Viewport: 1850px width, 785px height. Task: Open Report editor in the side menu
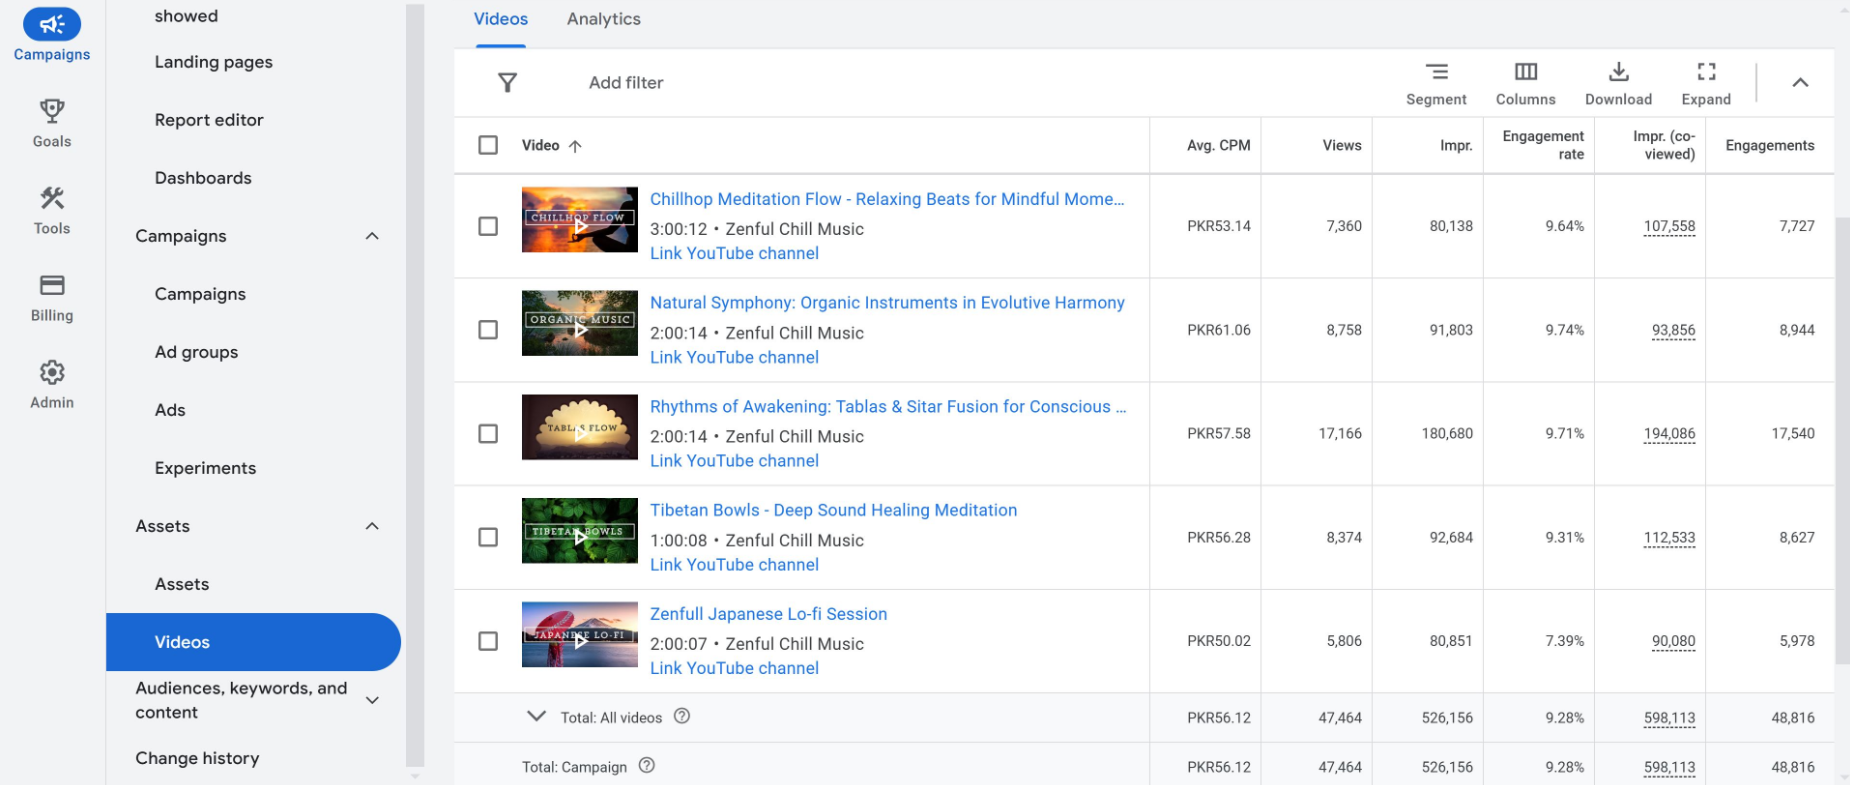tap(209, 120)
